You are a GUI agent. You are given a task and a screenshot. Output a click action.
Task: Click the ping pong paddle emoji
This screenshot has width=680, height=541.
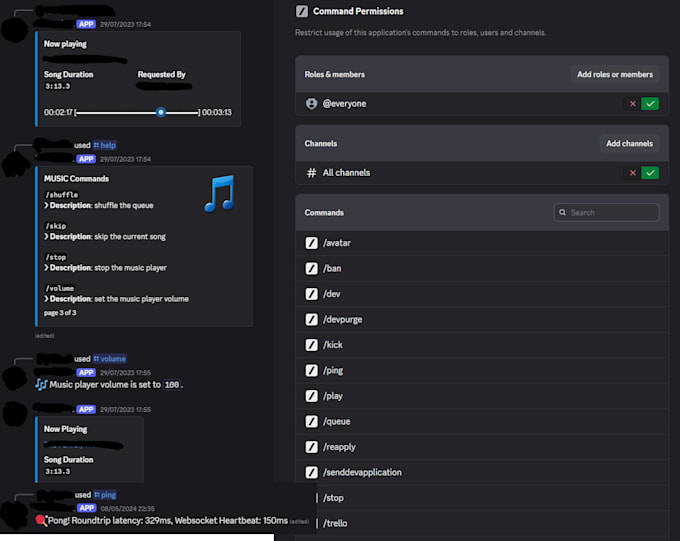[x=42, y=521]
